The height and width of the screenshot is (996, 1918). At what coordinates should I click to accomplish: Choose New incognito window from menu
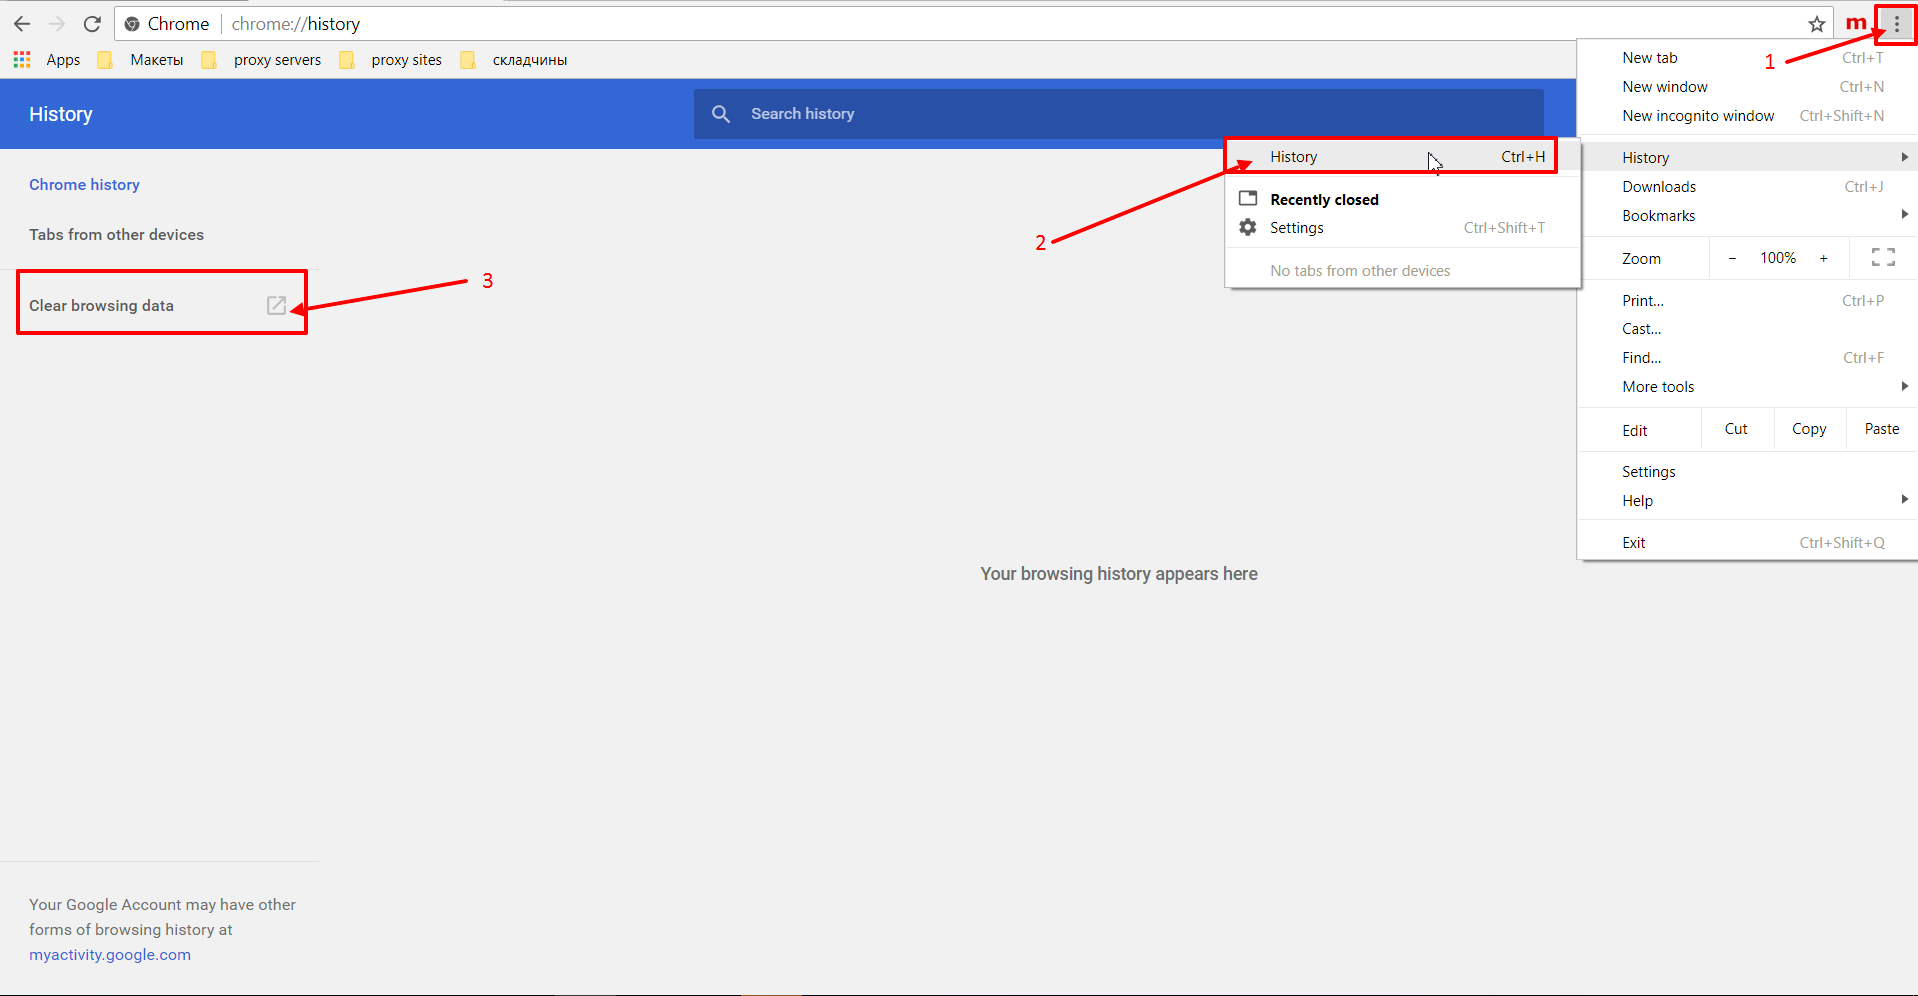pos(1698,116)
